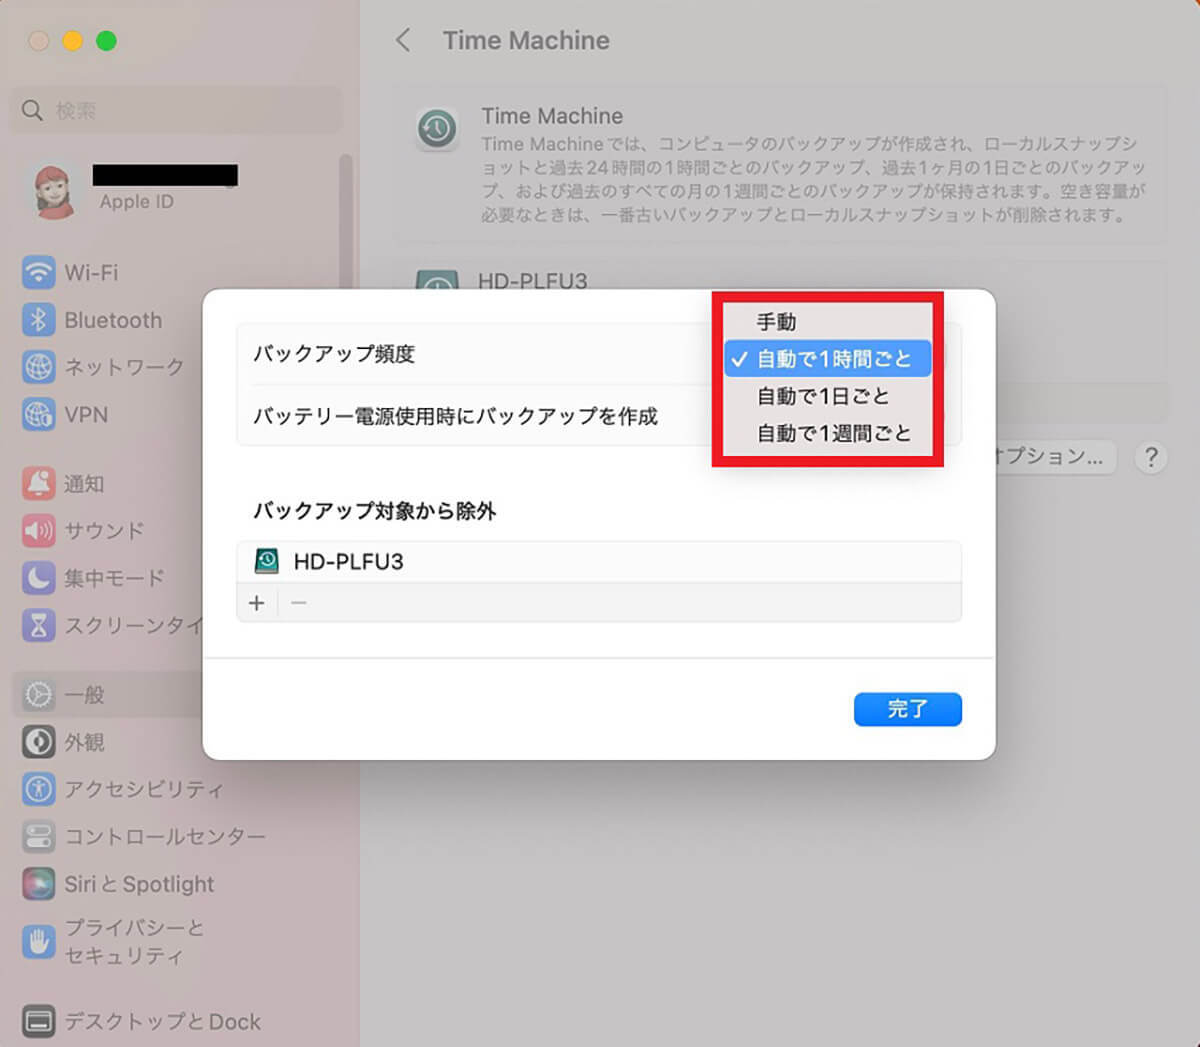Open Wi-Fi settings icon in sidebar
The image size is (1200, 1047).
pos(38,272)
